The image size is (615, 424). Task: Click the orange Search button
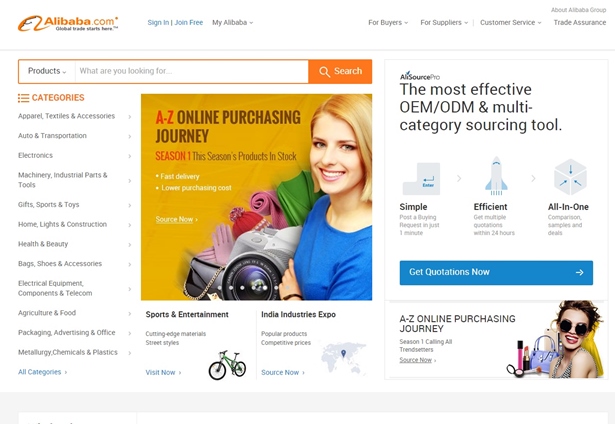340,71
